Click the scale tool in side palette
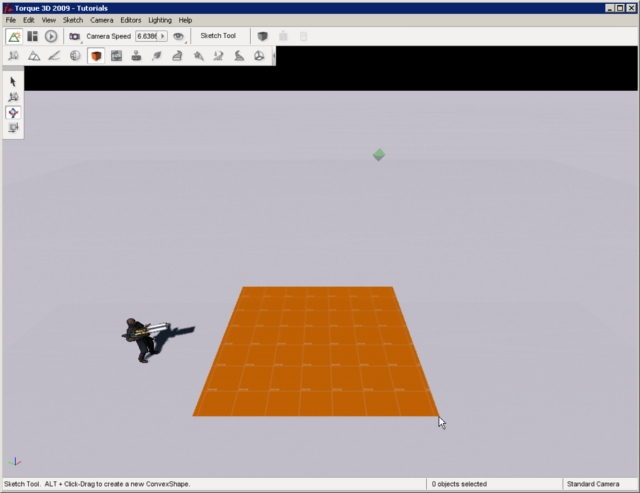Viewport: 640px width, 493px height. [13, 128]
